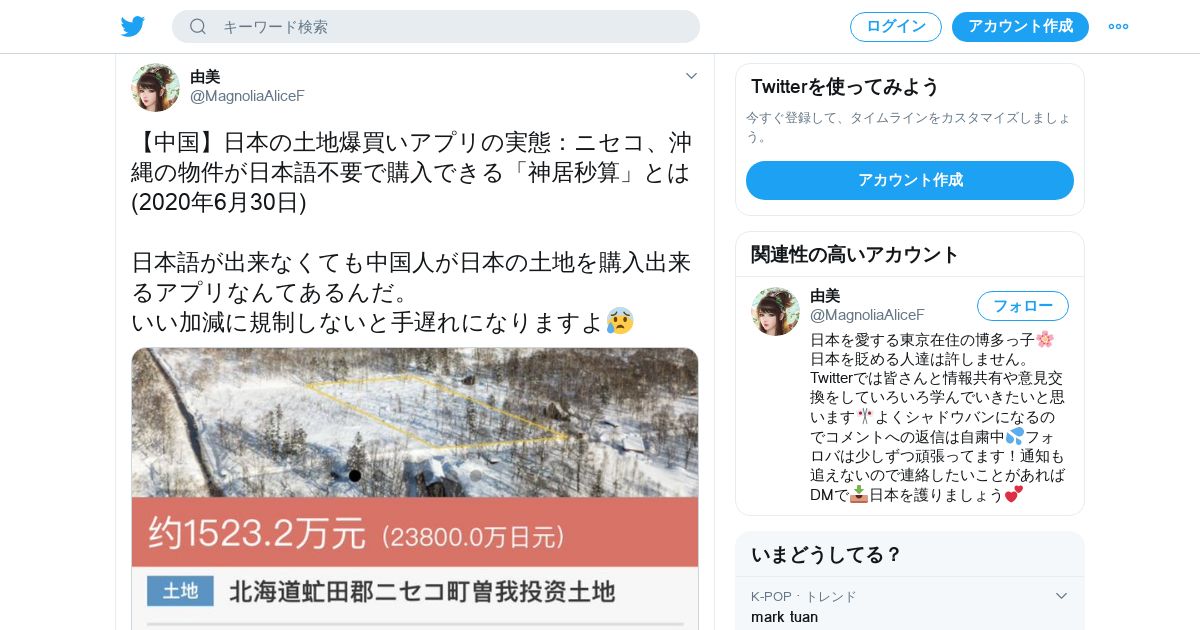1200x630 pixels.
Task: Click the search magnifier icon
Action: [198, 26]
